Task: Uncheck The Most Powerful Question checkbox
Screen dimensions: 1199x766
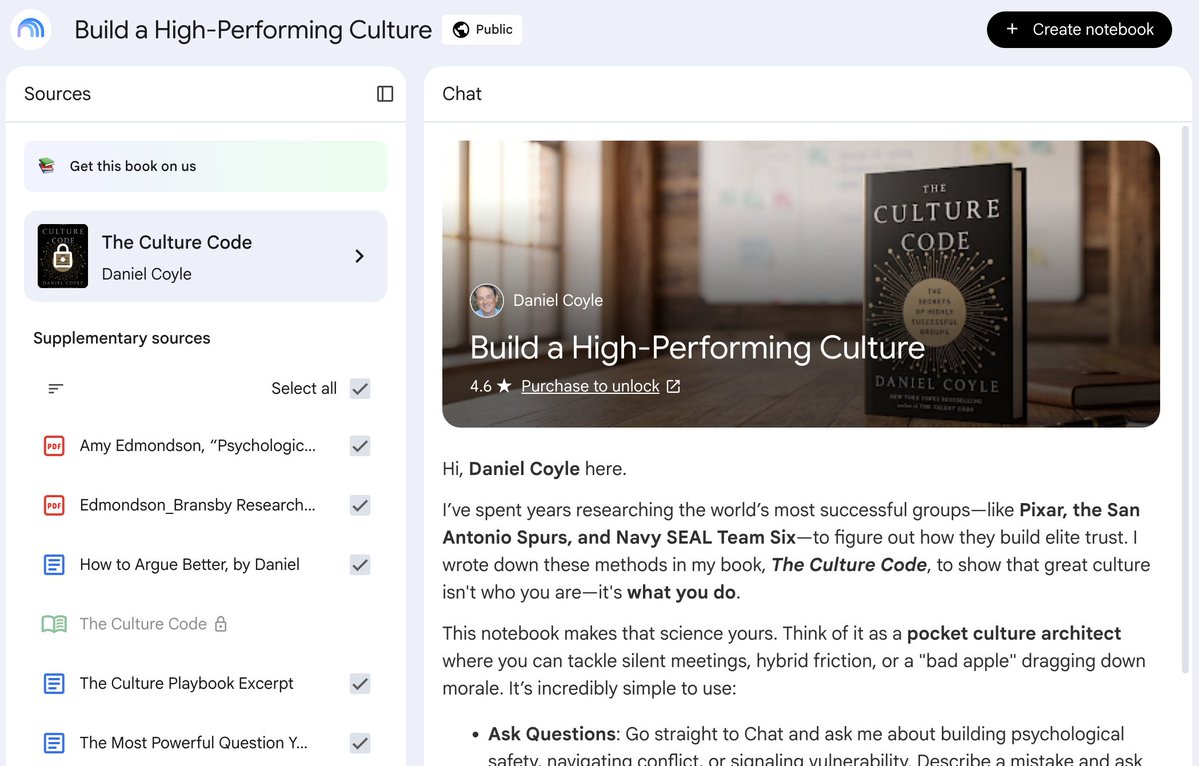Action: click(360, 743)
